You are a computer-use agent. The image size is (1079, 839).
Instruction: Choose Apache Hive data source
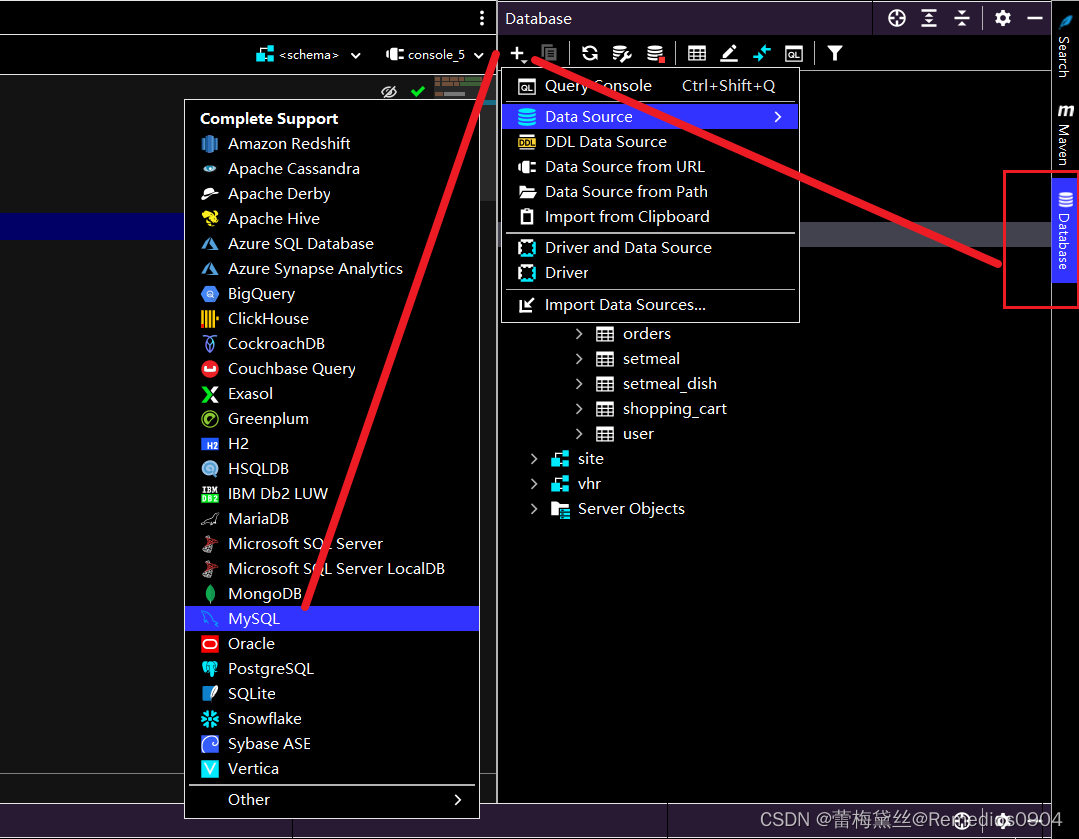pyautogui.click(x=332, y=219)
